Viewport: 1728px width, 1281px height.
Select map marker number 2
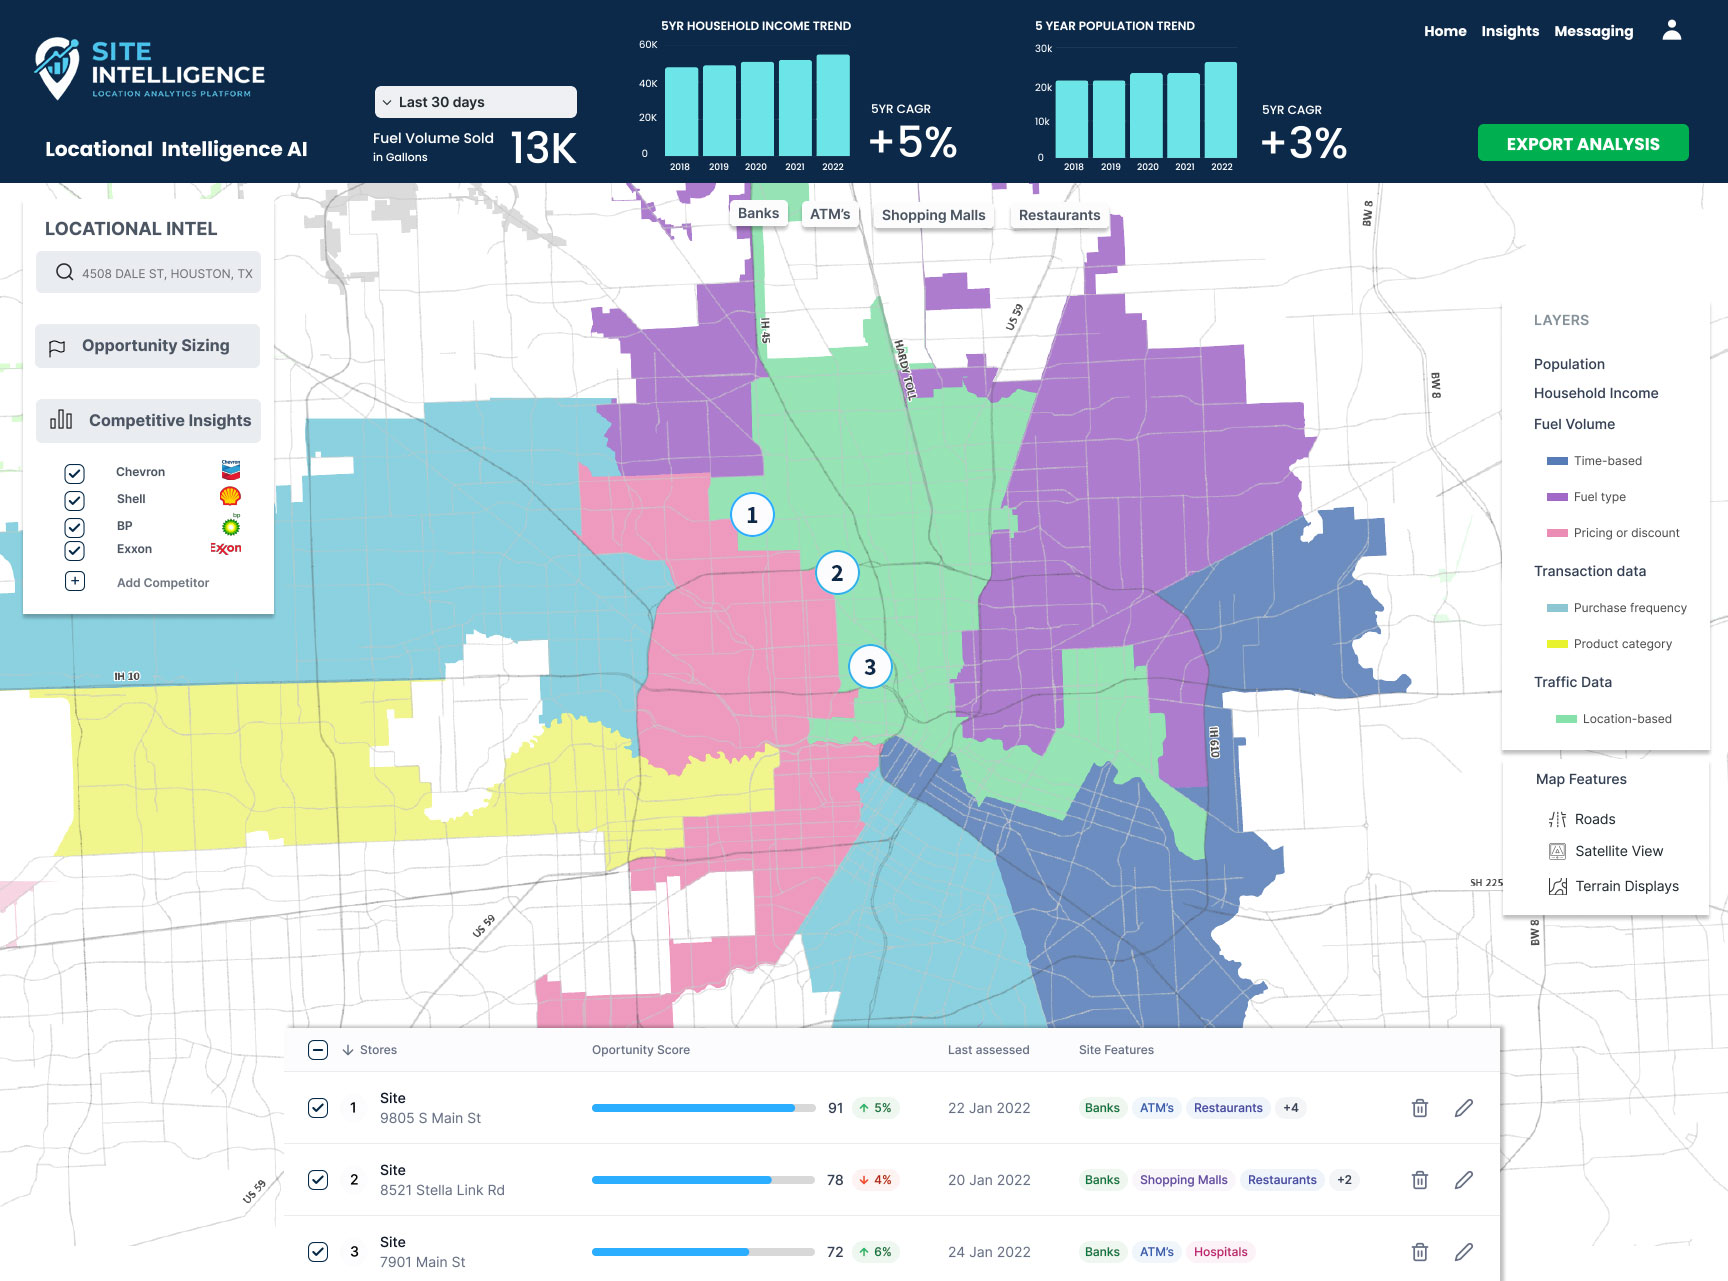(x=836, y=573)
